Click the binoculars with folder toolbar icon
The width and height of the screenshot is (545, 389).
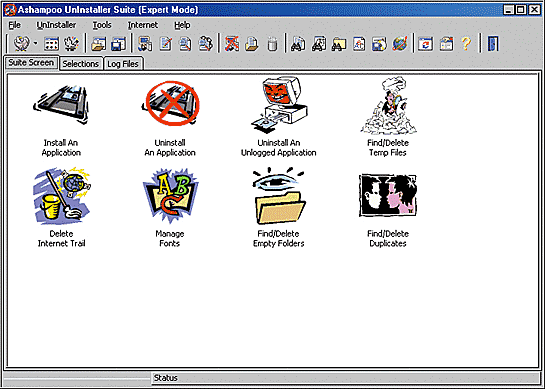pyautogui.click(x=339, y=44)
